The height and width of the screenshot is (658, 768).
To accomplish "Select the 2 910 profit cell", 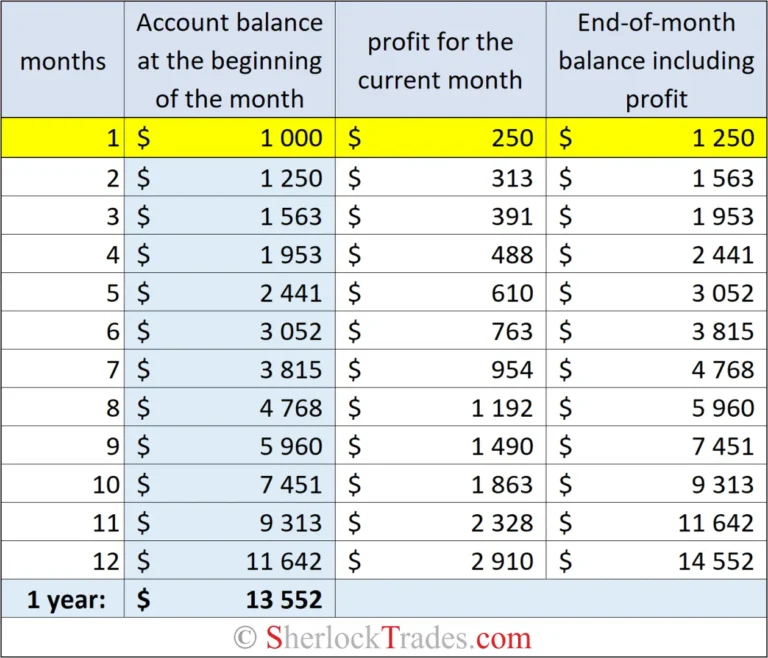I will [440, 561].
